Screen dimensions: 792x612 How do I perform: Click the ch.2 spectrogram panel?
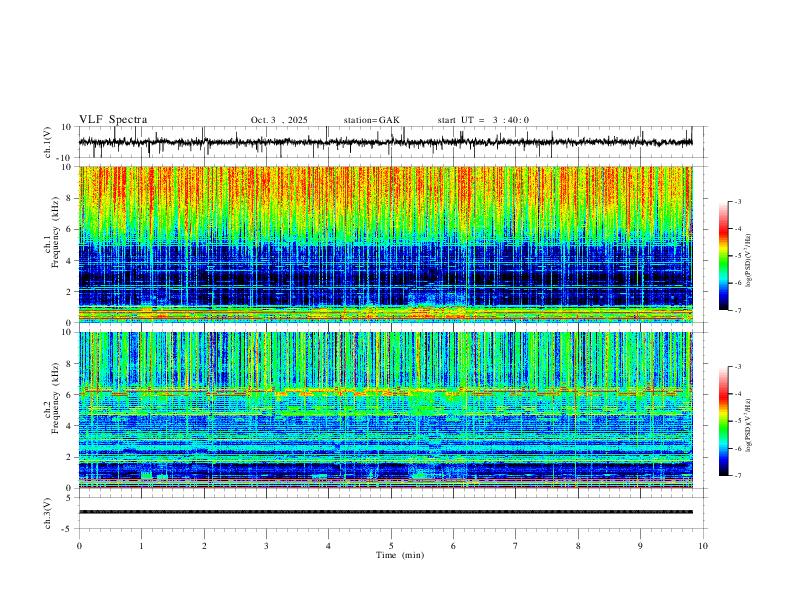(386, 410)
